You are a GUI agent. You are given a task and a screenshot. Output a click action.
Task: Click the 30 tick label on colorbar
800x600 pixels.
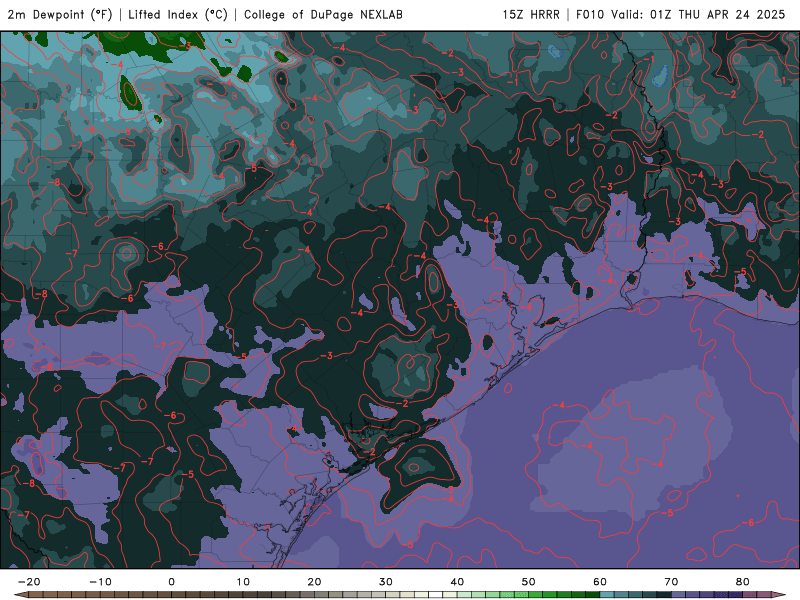386,582
